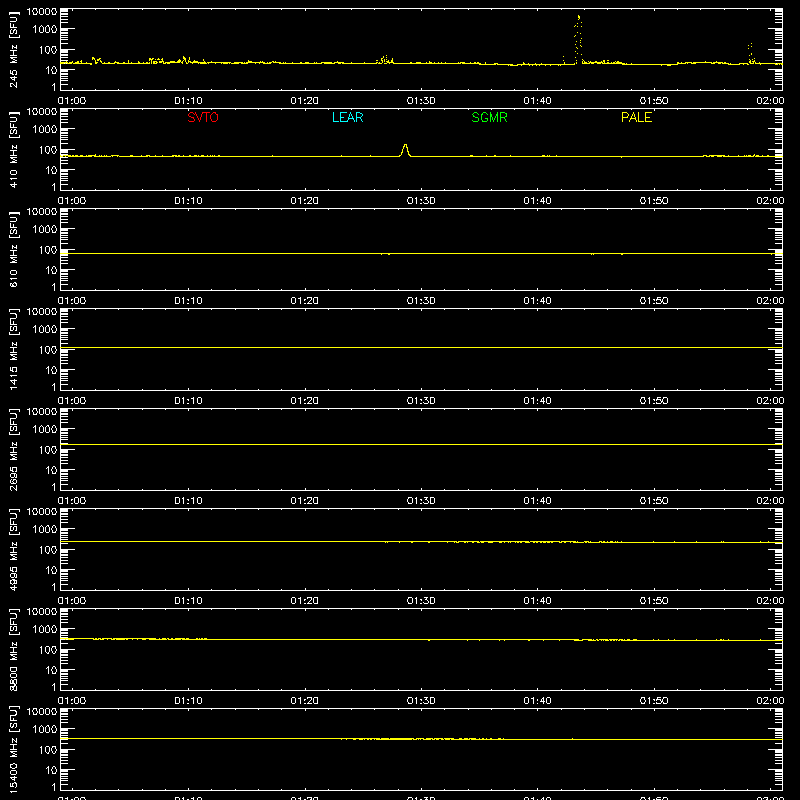Viewport: 800px width, 800px height.
Task: Click the red SVTO station label
Action: [x=203, y=117]
